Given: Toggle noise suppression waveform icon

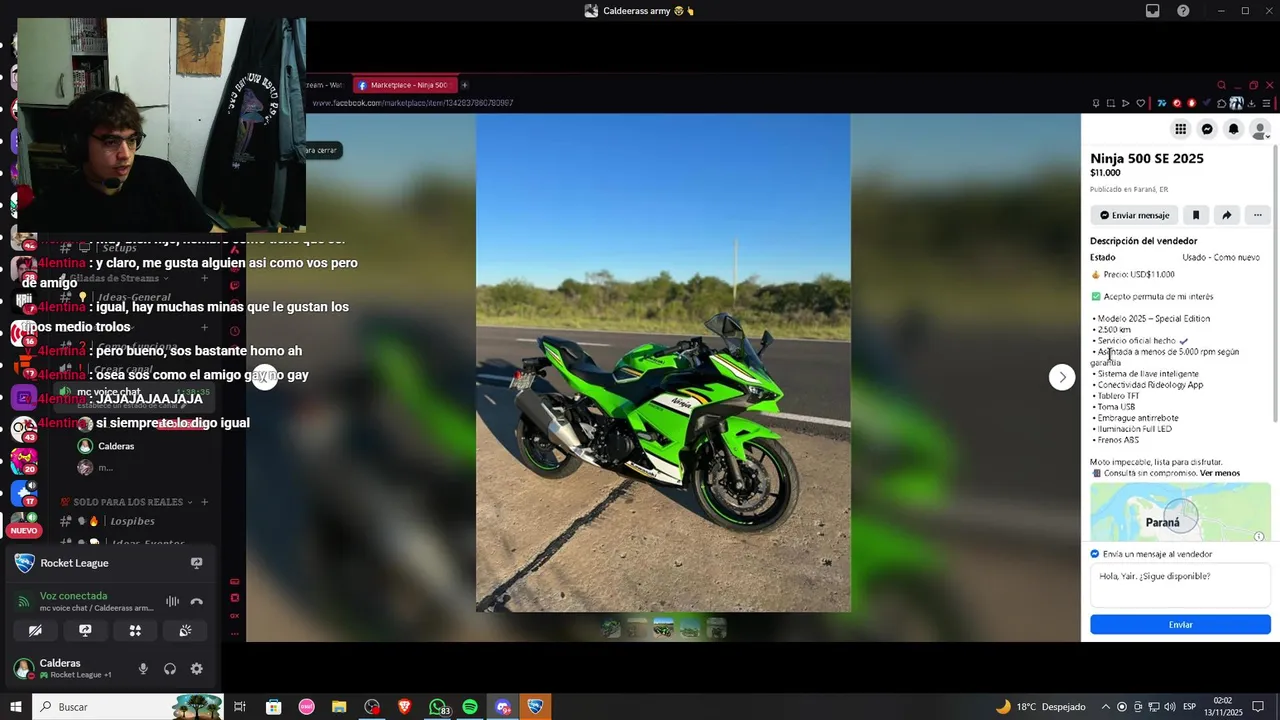Looking at the screenshot, I should point(172,601).
